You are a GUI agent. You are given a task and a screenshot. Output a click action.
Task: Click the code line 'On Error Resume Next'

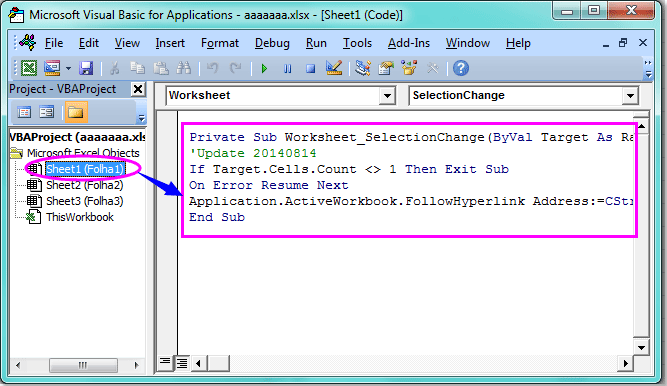click(x=269, y=185)
